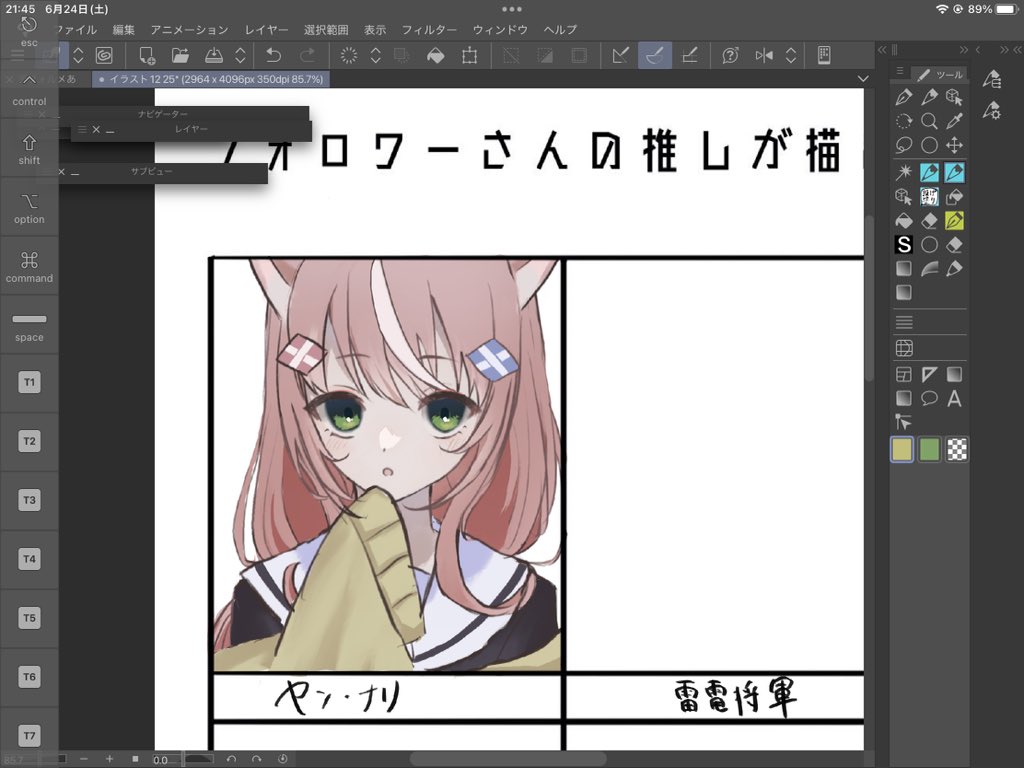The image size is (1024, 768).
Task: Toggle the transparent color checkered swatch
Action: [x=956, y=449]
